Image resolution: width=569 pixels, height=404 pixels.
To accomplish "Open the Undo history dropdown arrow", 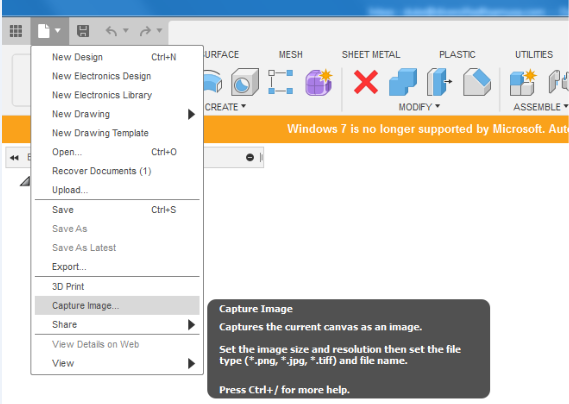I will (126, 30).
